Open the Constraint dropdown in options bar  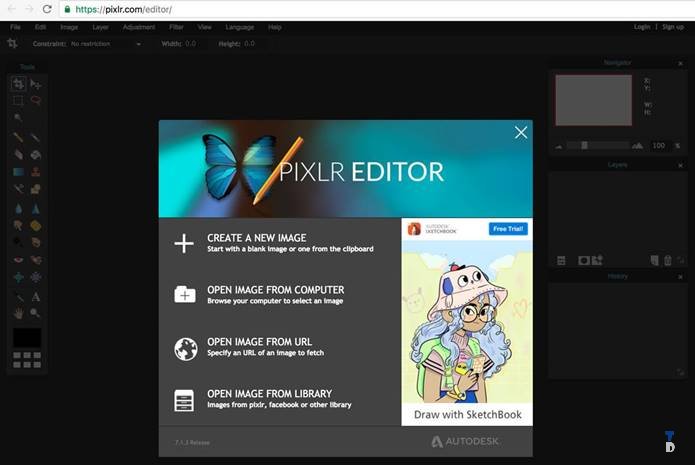pos(105,44)
